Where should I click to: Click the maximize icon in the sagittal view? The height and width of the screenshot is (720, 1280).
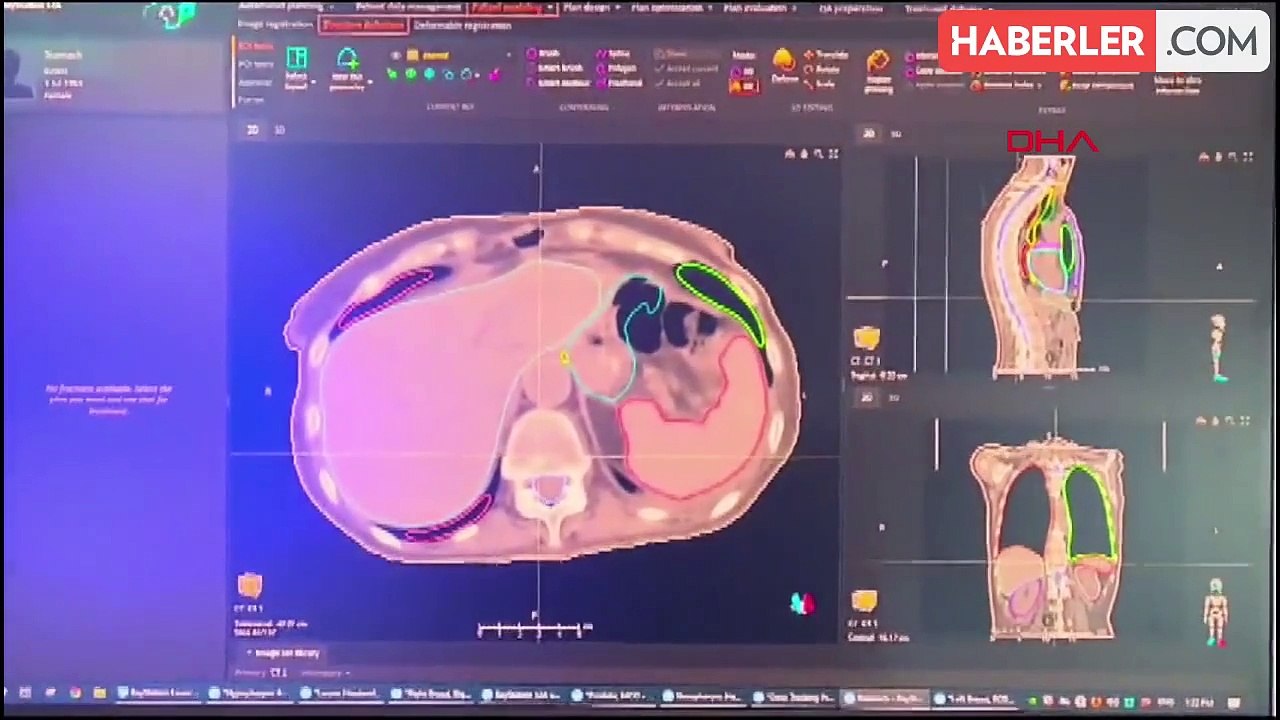[1248, 157]
